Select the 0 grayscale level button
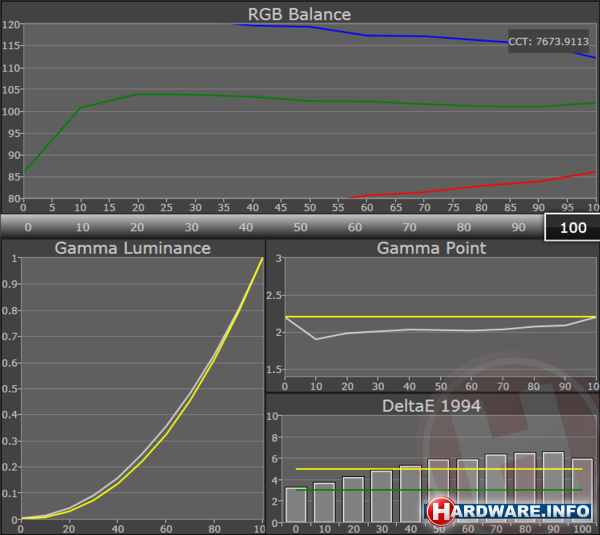 [28, 227]
